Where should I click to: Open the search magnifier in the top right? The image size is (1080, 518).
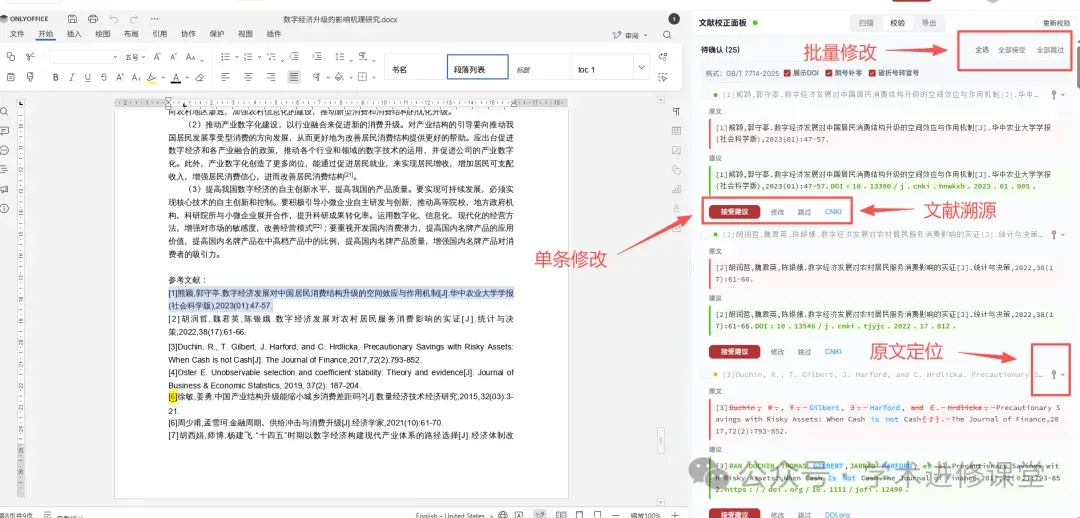click(x=667, y=35)
